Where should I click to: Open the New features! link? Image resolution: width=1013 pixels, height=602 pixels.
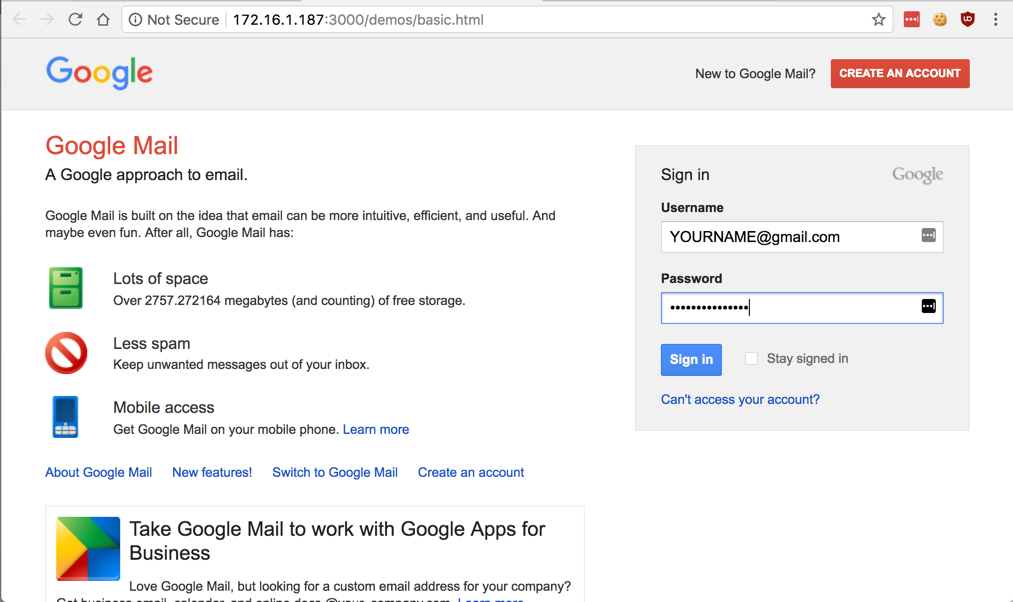click(212, 472)
